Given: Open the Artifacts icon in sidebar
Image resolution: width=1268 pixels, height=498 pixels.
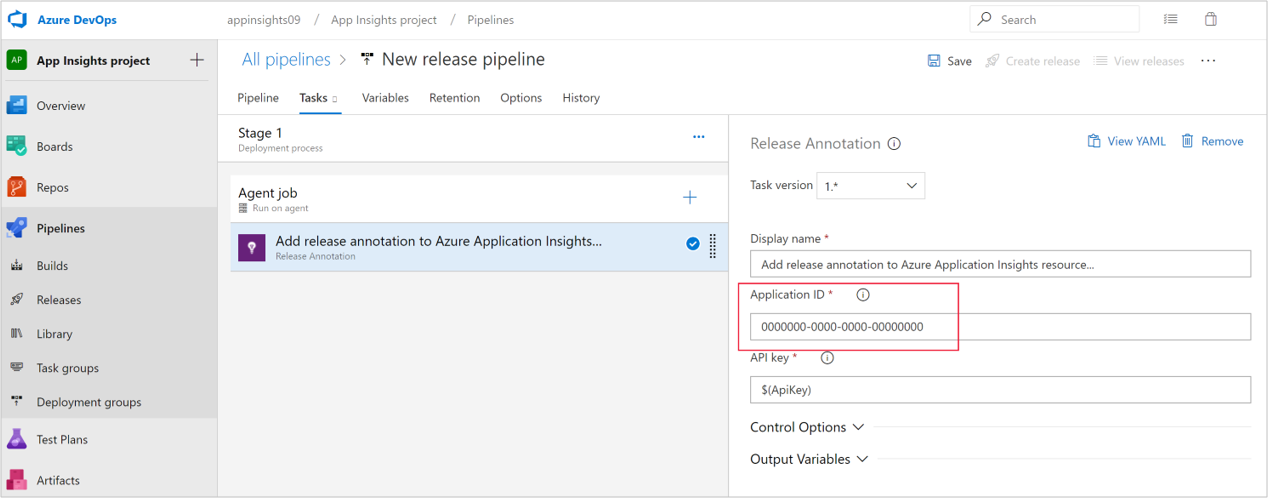Looking at the screenshot, I should click(x=17, y=480).
